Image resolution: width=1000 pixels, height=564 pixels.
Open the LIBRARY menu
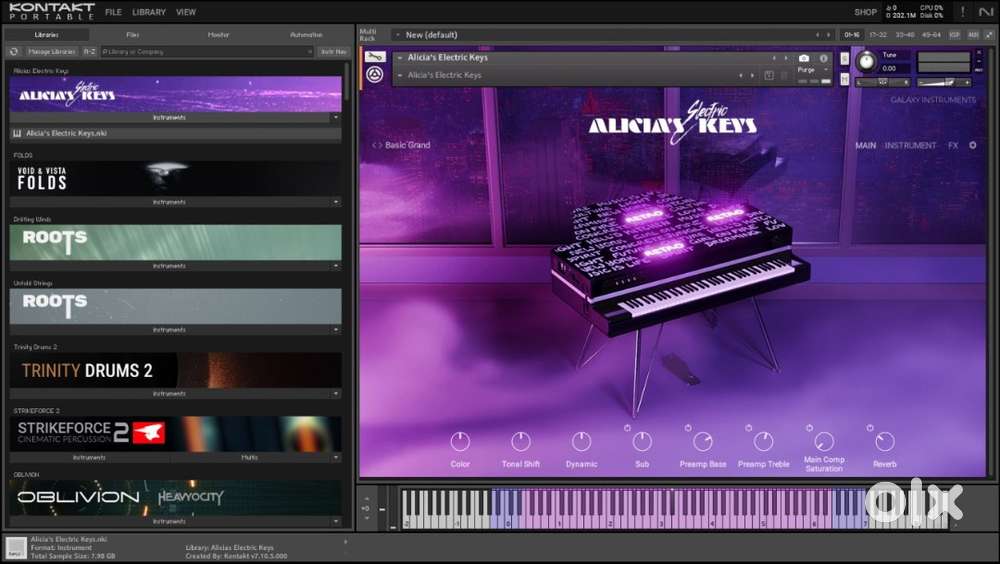(x=149, y=12)
